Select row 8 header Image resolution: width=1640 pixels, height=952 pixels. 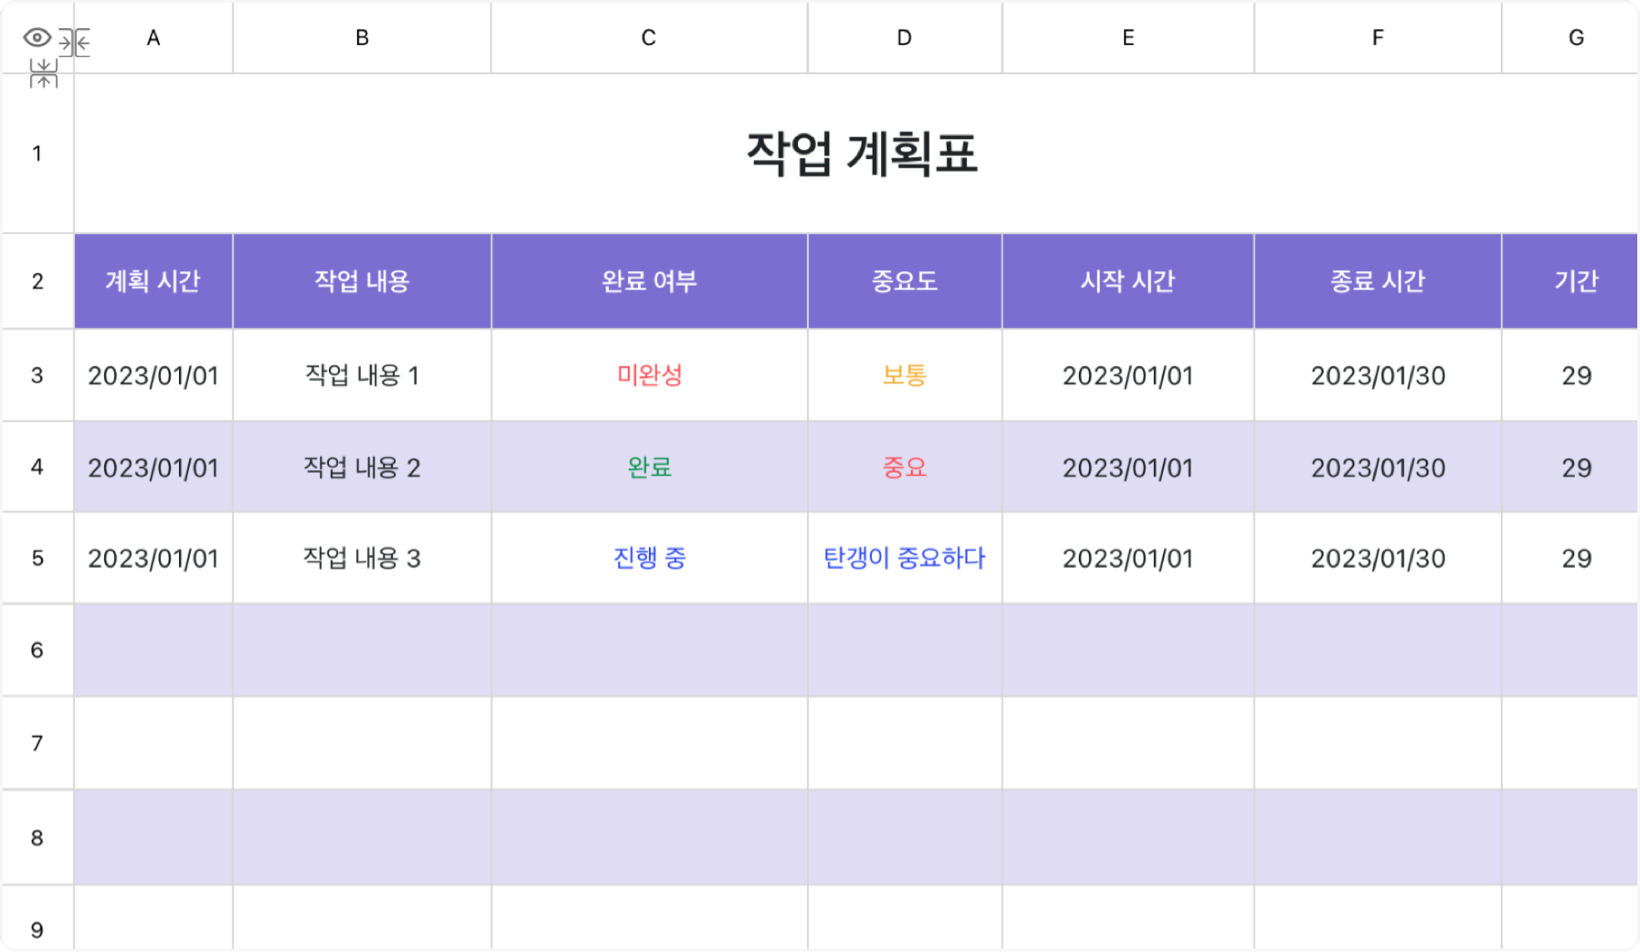37,838
